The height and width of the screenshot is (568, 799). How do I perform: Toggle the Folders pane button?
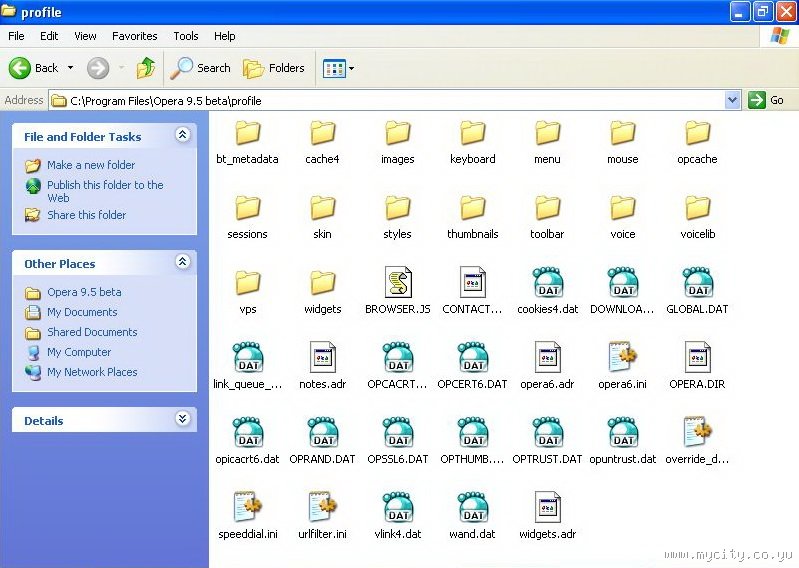point(274,68)
